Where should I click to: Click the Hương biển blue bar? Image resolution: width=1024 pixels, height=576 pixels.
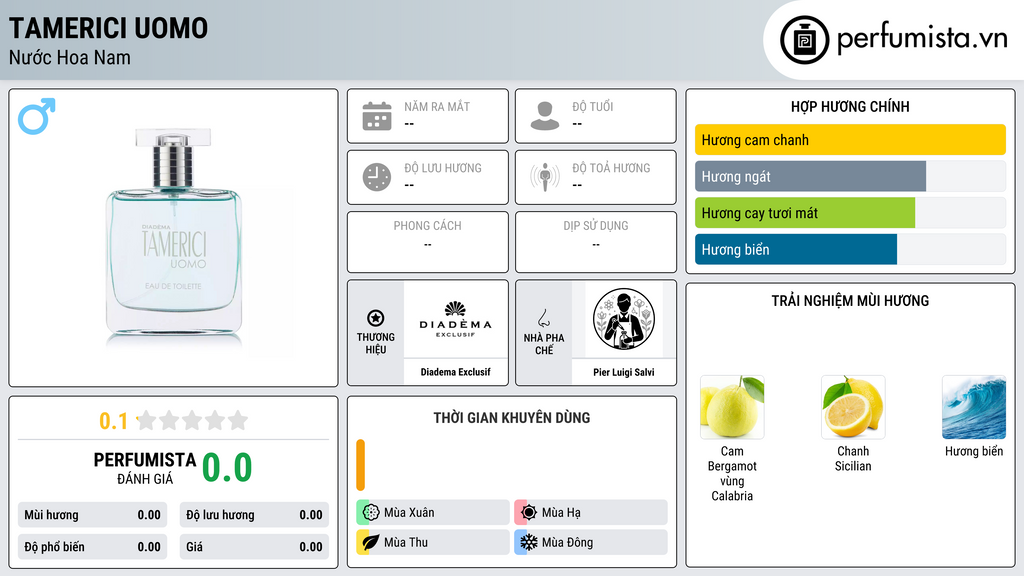click(x=796, y=249)
